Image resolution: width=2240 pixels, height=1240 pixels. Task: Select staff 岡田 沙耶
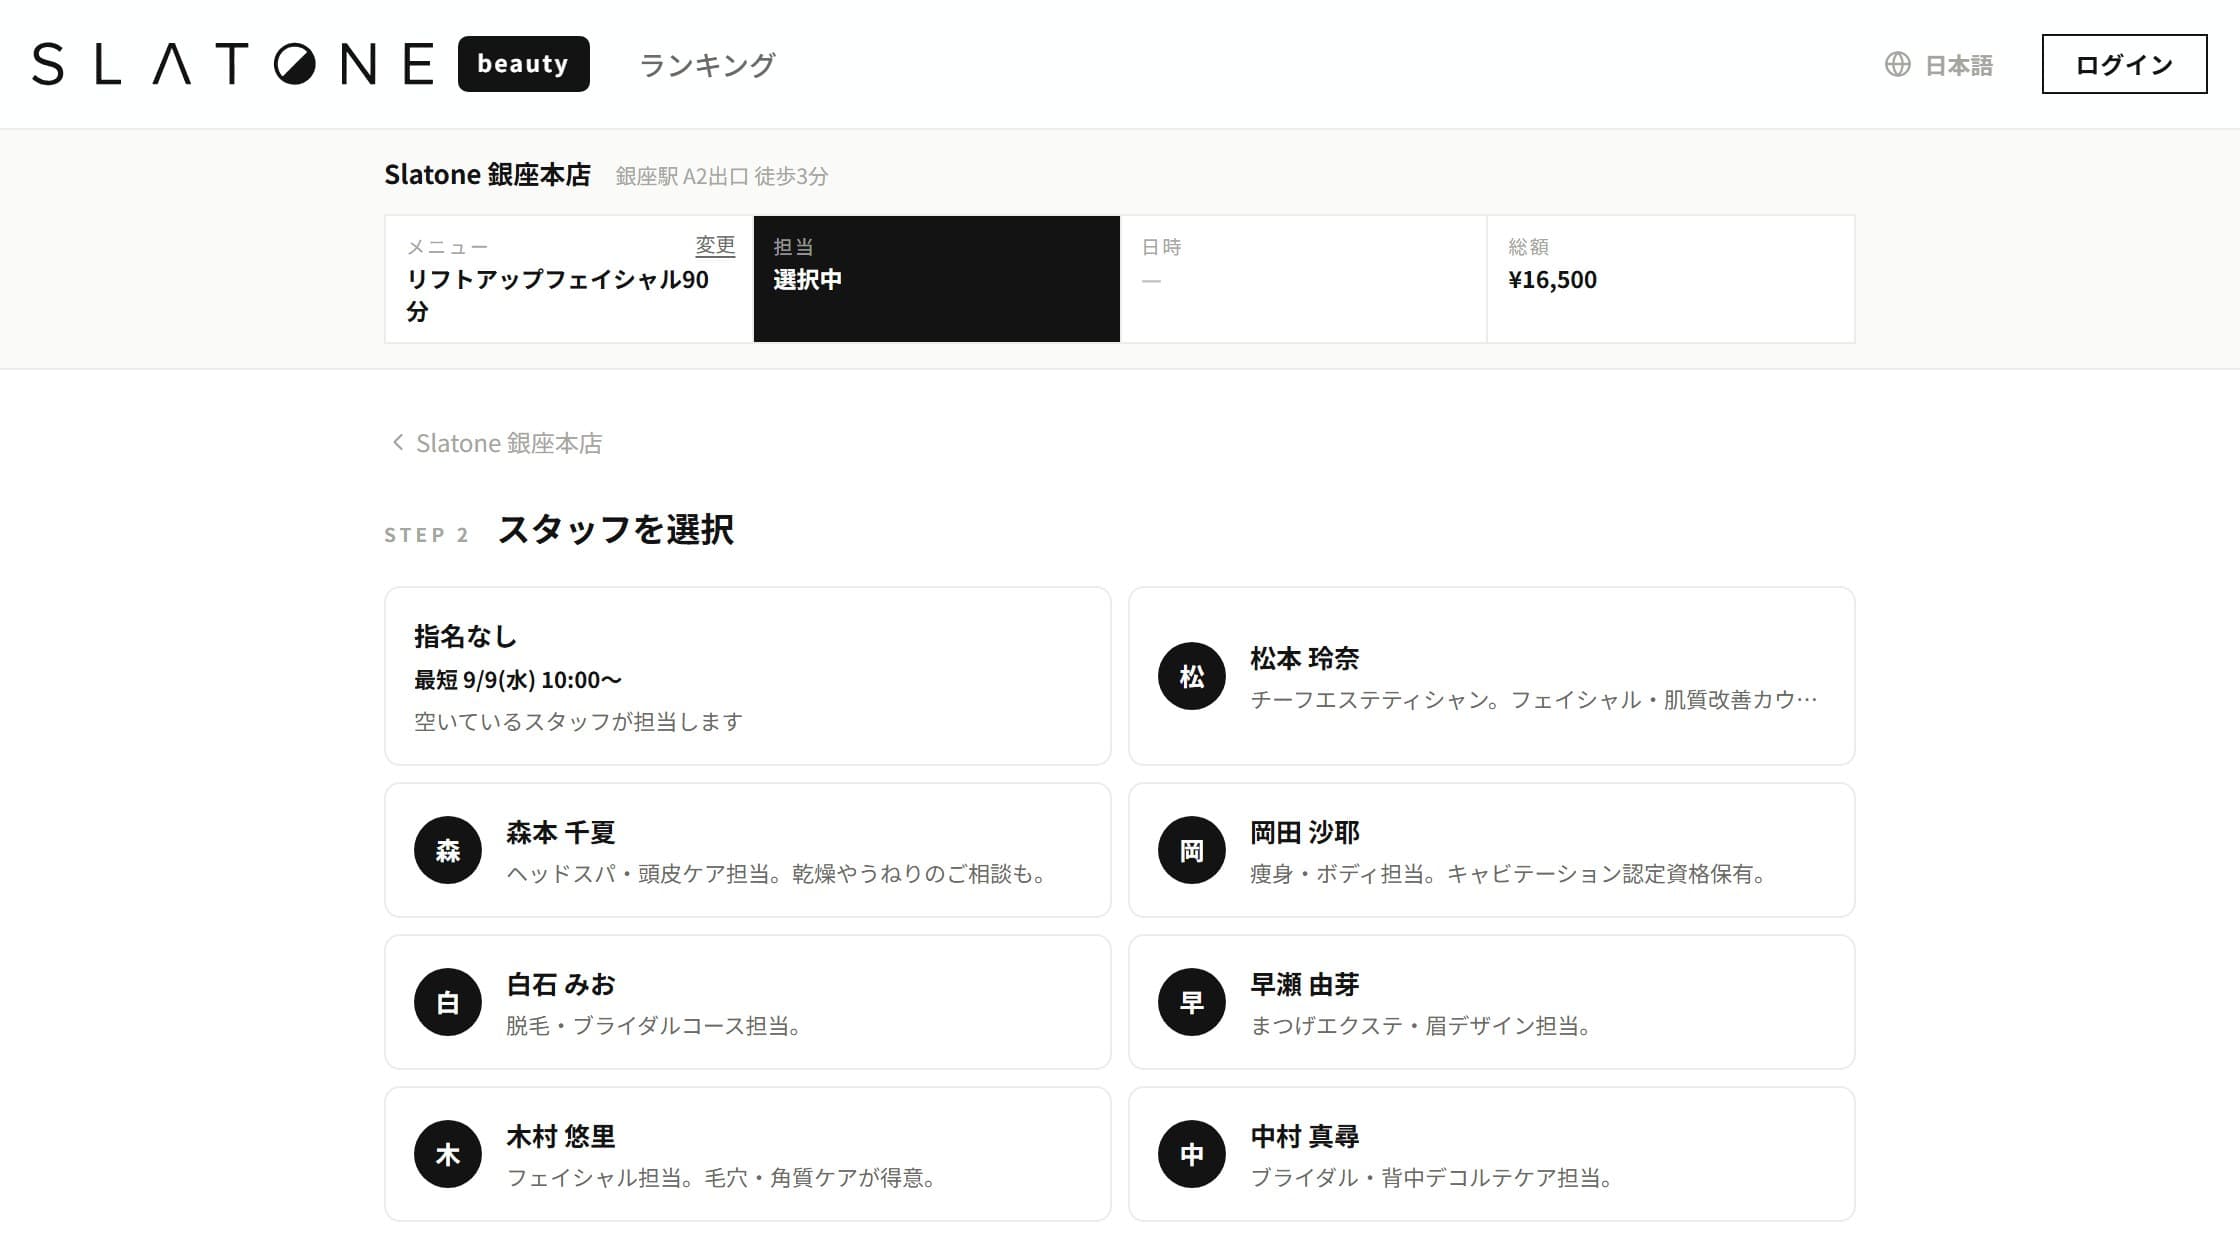point(1491,850)
